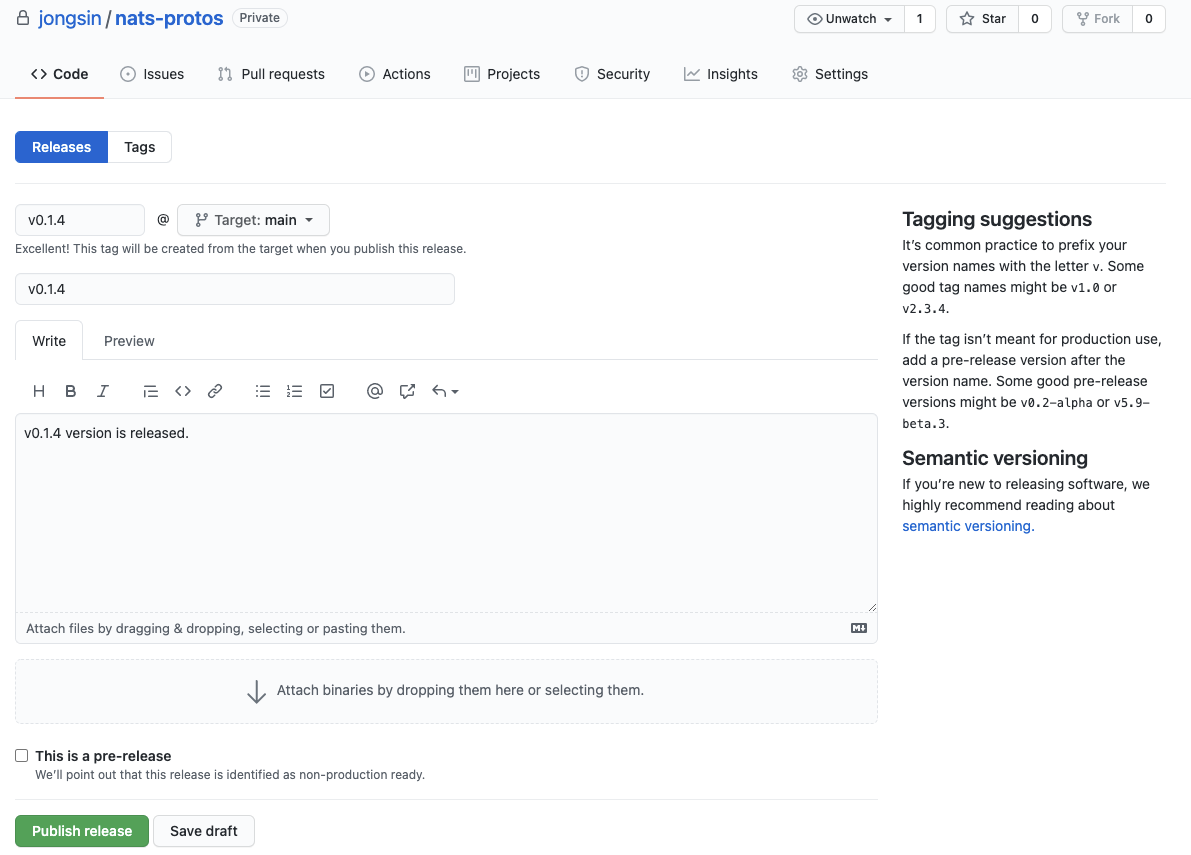Open the semantic versioning link
This screenshot has width=1191, height=855.
click(968, 526)
